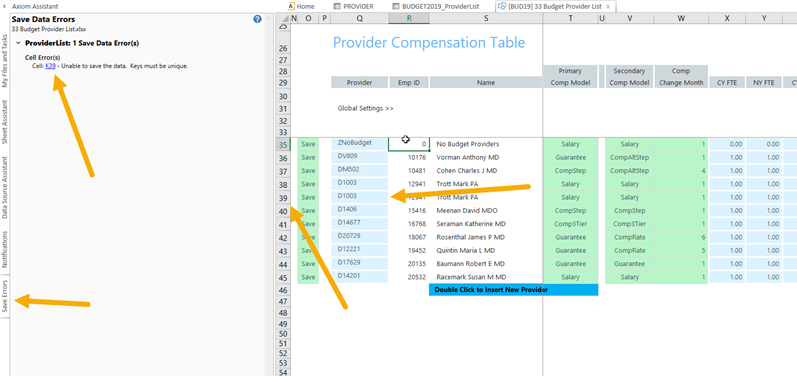Viewport: 797px width, 376px height.
Task: Collapse ProviderList Save Data Error section
Action: 18,44
